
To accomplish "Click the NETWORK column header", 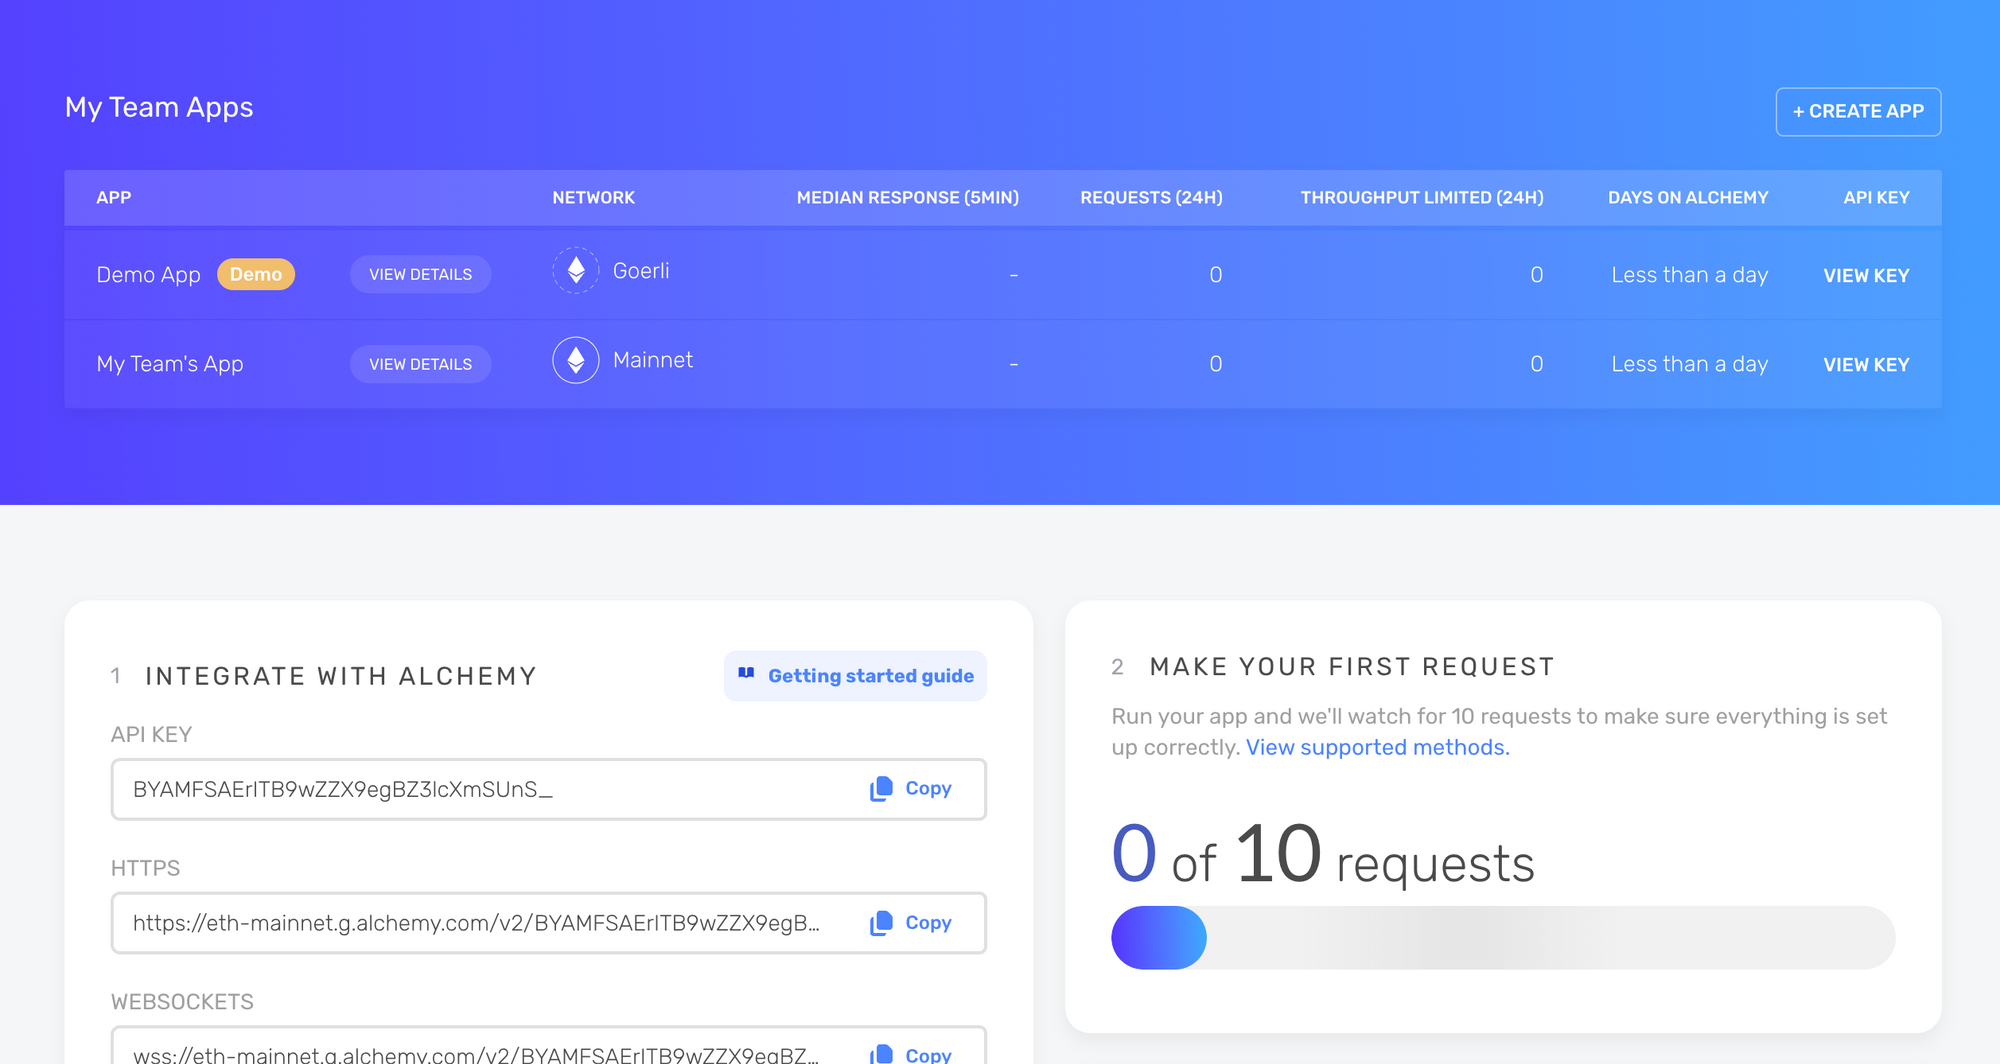I will (x=594, y=198).
